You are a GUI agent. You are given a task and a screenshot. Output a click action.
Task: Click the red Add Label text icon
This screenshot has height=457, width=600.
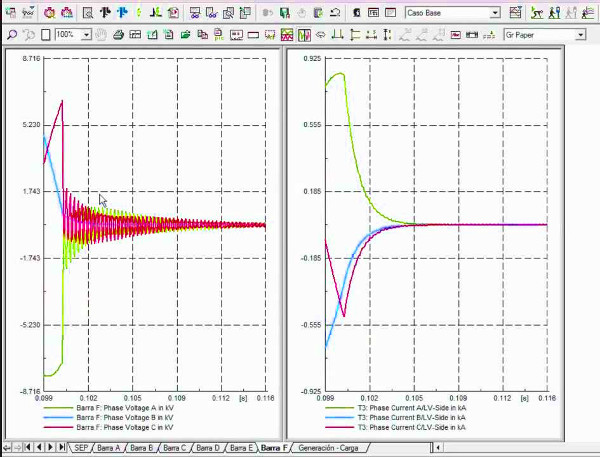click(455, 35)
